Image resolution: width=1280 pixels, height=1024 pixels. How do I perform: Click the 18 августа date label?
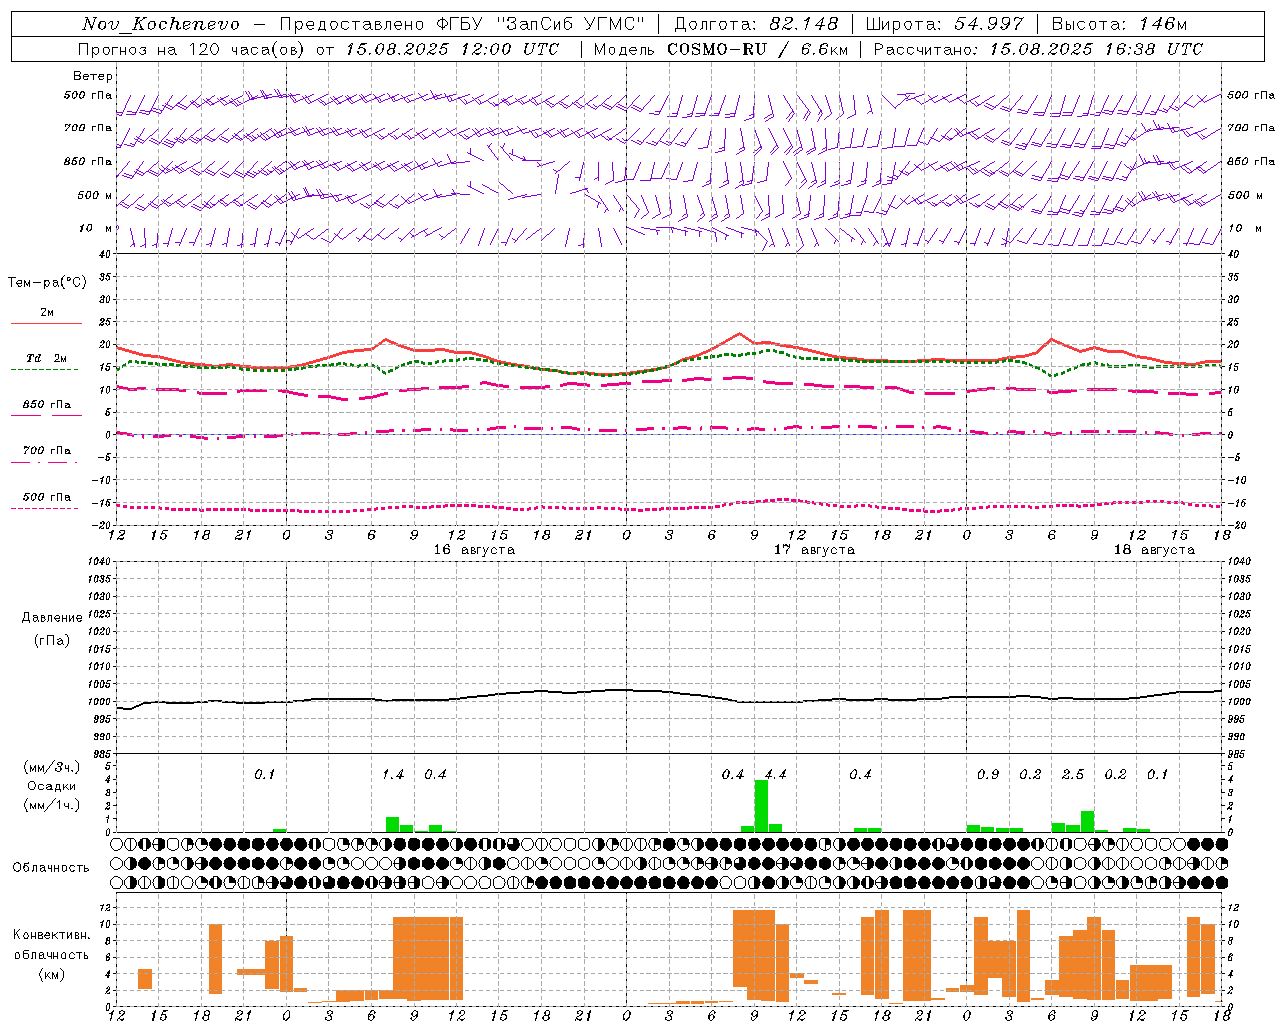[1154, 550]
